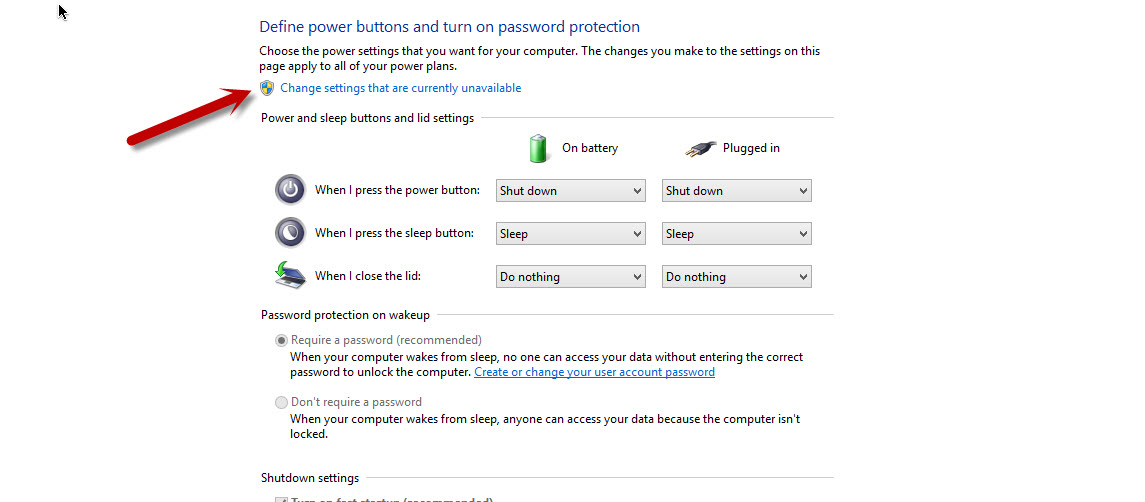Click the UAC shield icon beside Change settings

tap(267, 88)
